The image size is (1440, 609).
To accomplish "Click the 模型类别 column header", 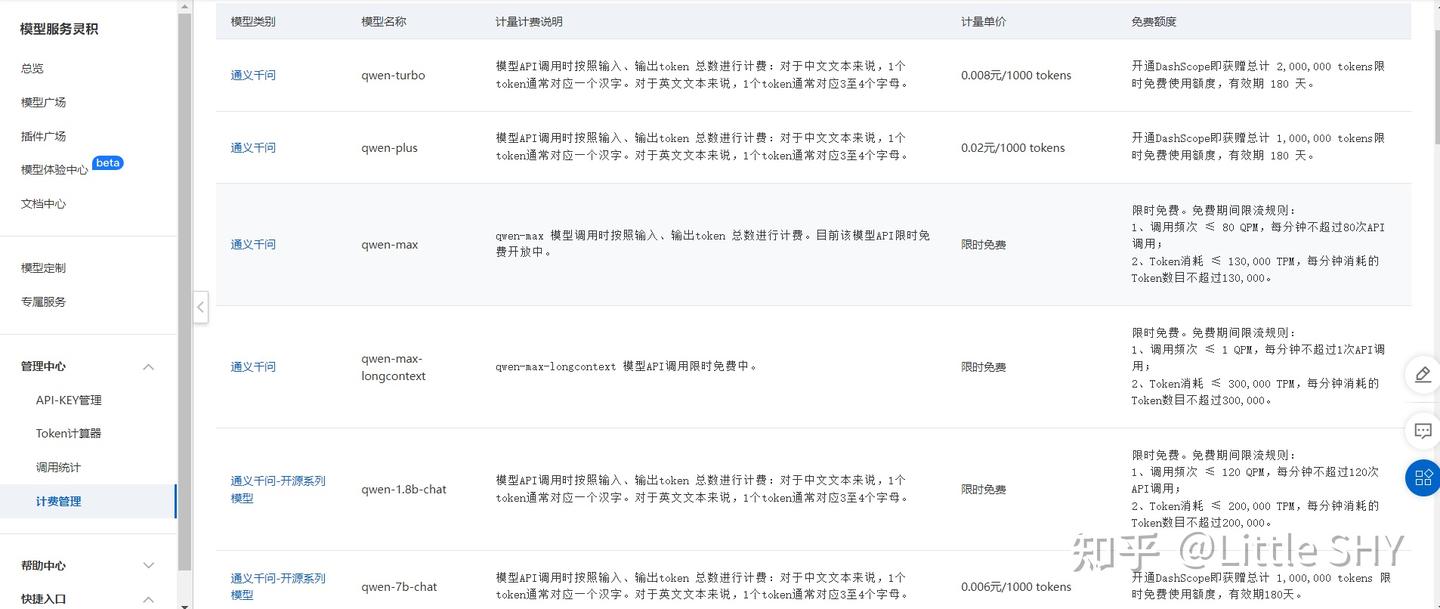I will click(253, 21).
